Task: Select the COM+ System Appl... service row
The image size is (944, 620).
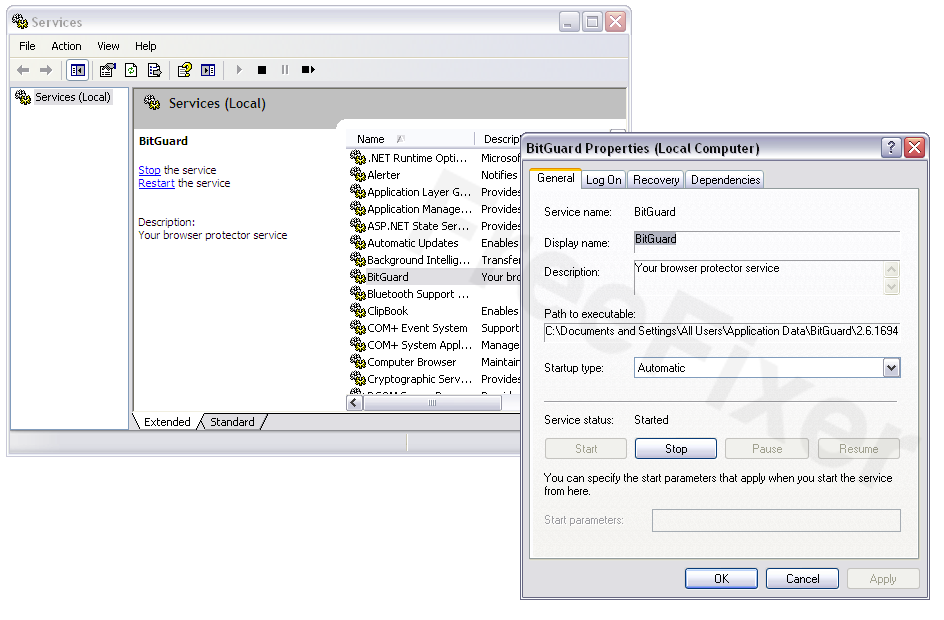Action: click(x=434, y=345)
